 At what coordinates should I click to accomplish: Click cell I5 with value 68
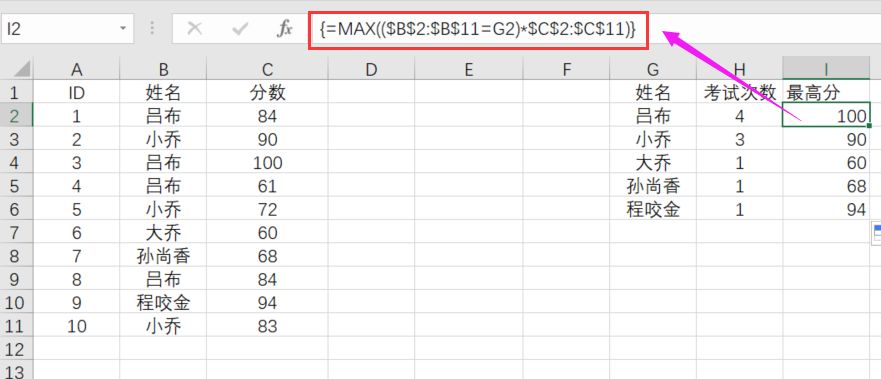pos(826,185)
